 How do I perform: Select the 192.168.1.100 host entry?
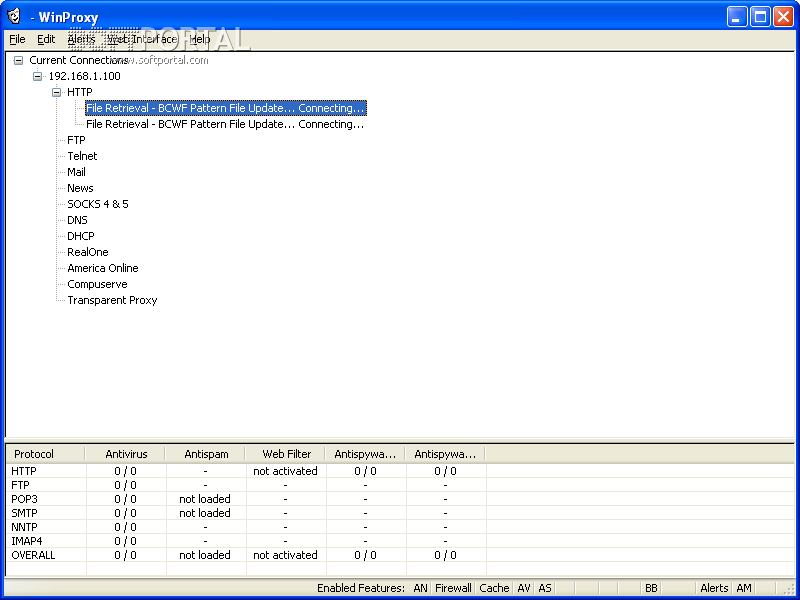click(x=85, y=77)
